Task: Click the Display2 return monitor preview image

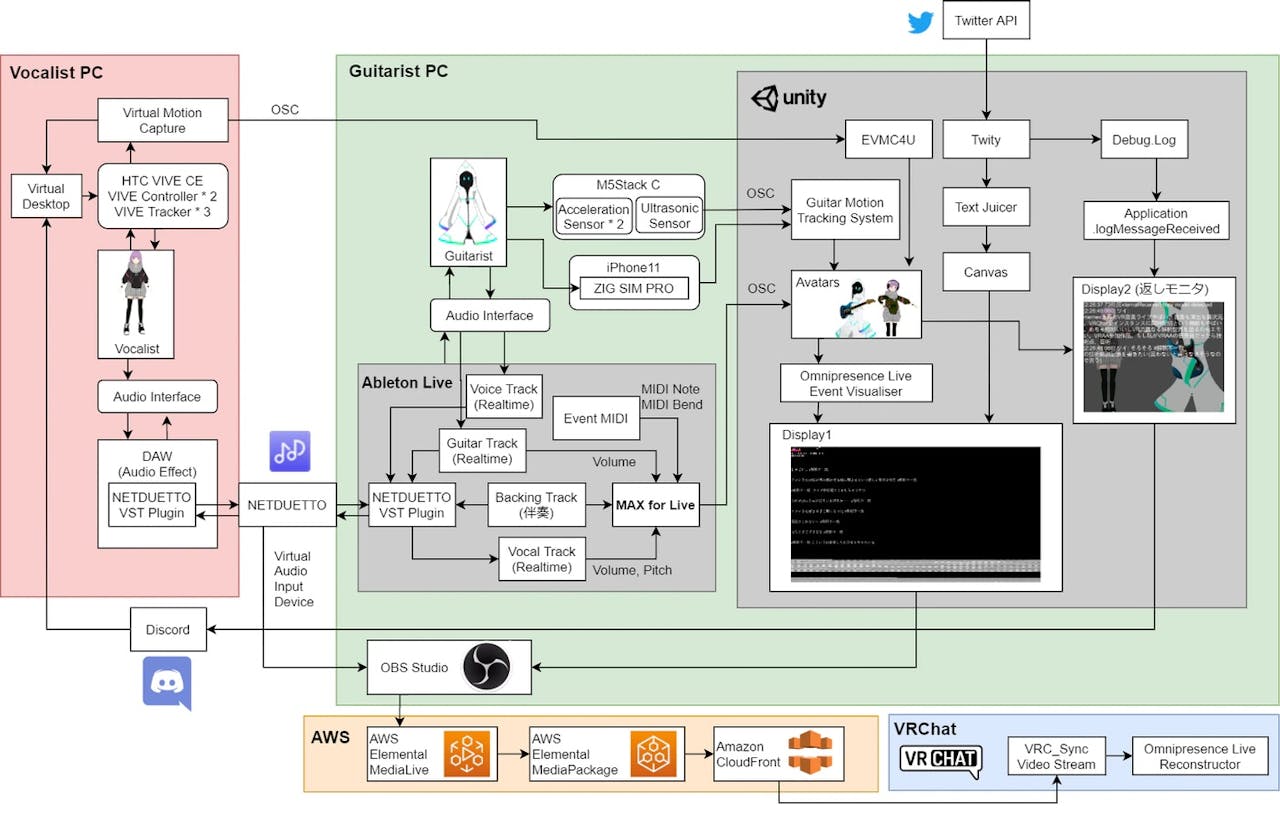Action: (x=1155, y=356)
